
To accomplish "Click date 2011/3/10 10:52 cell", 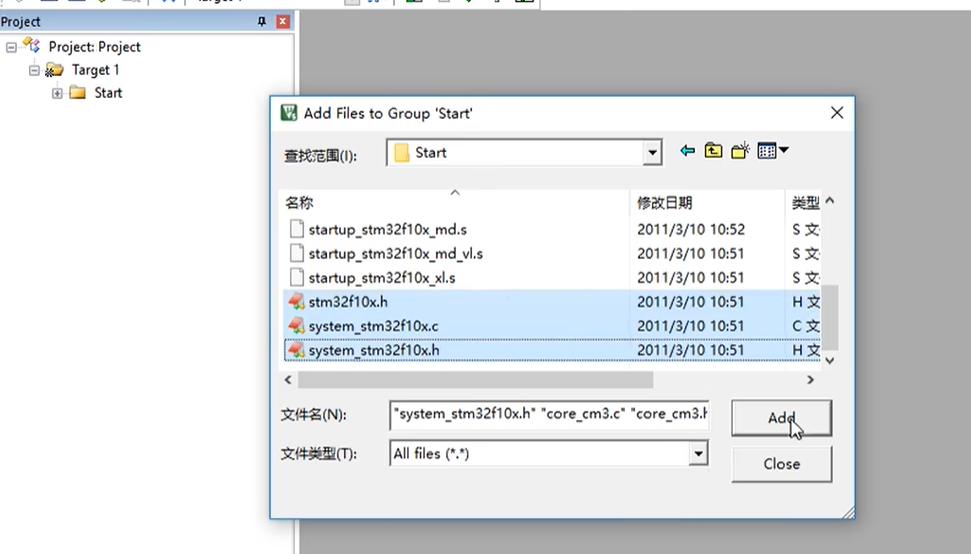I will tap(690, 230).
